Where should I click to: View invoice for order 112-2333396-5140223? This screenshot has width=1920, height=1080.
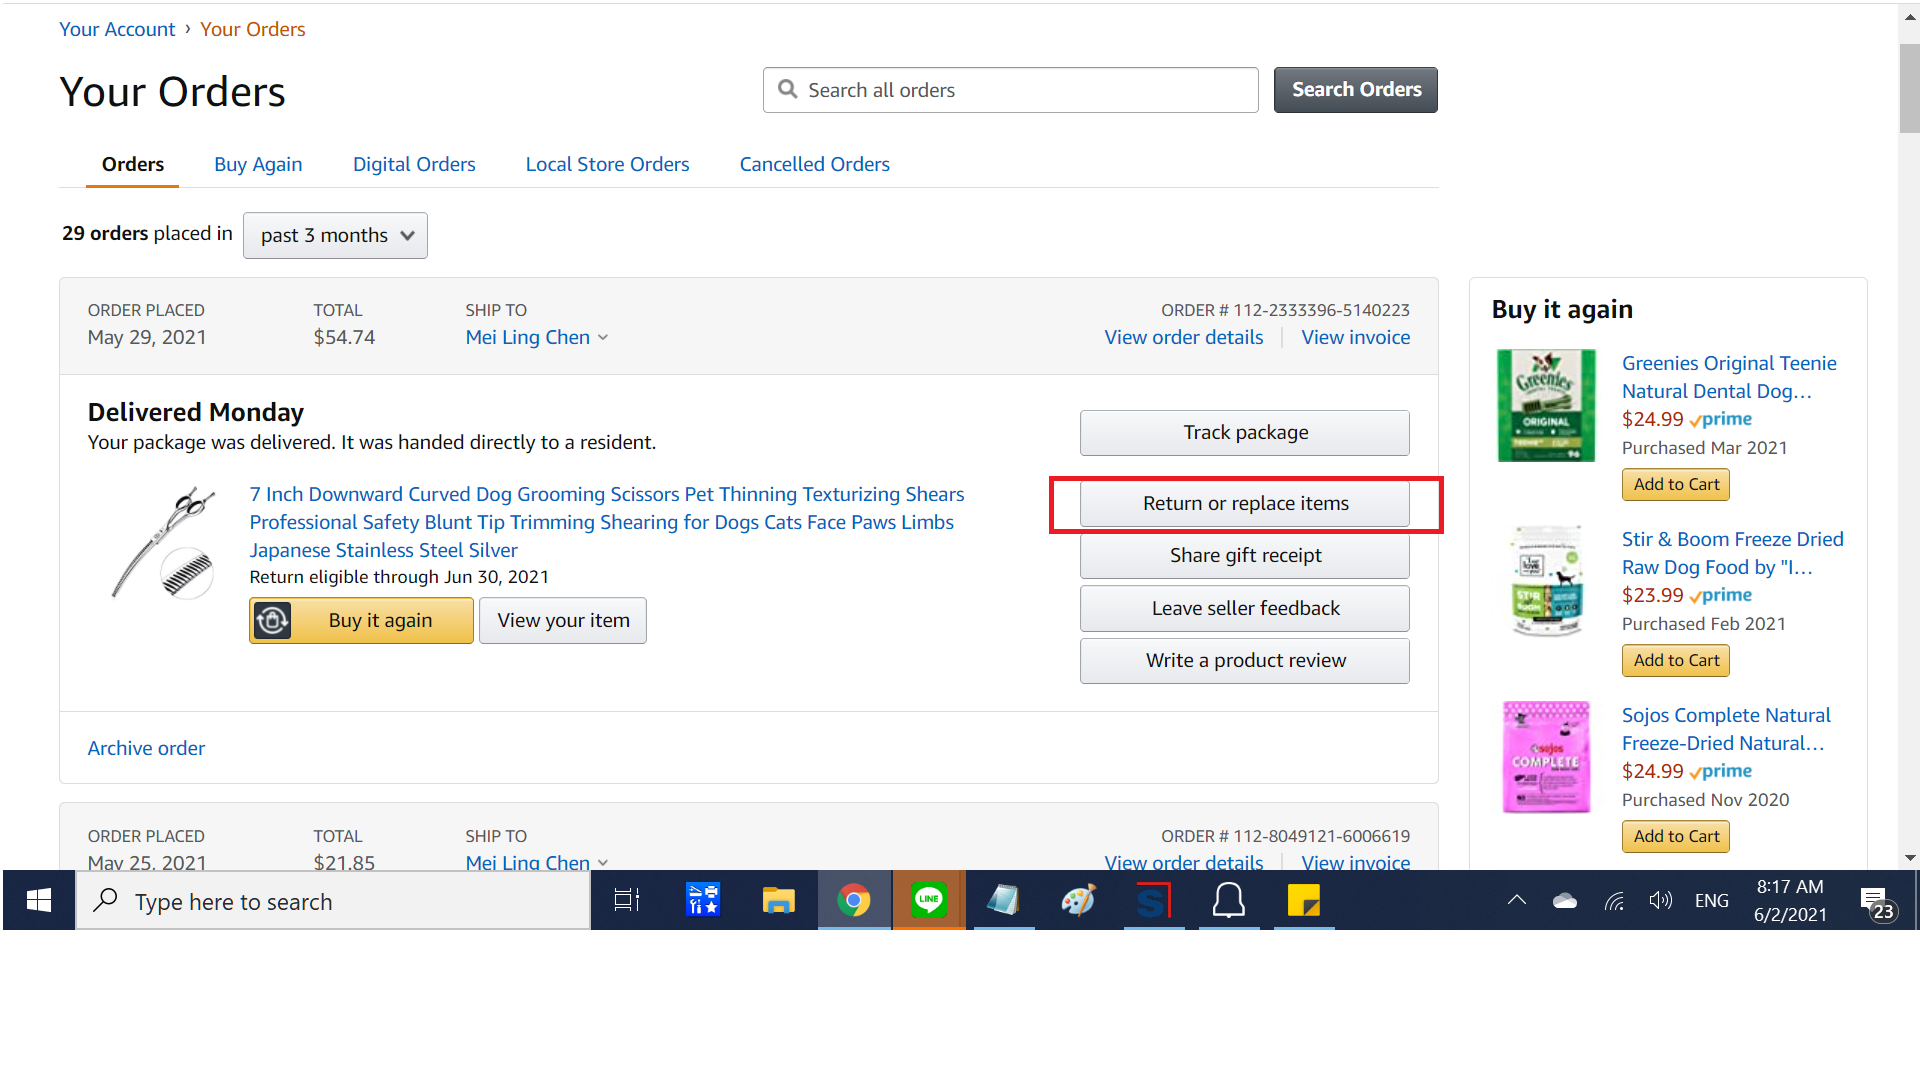click(1356, 337)
